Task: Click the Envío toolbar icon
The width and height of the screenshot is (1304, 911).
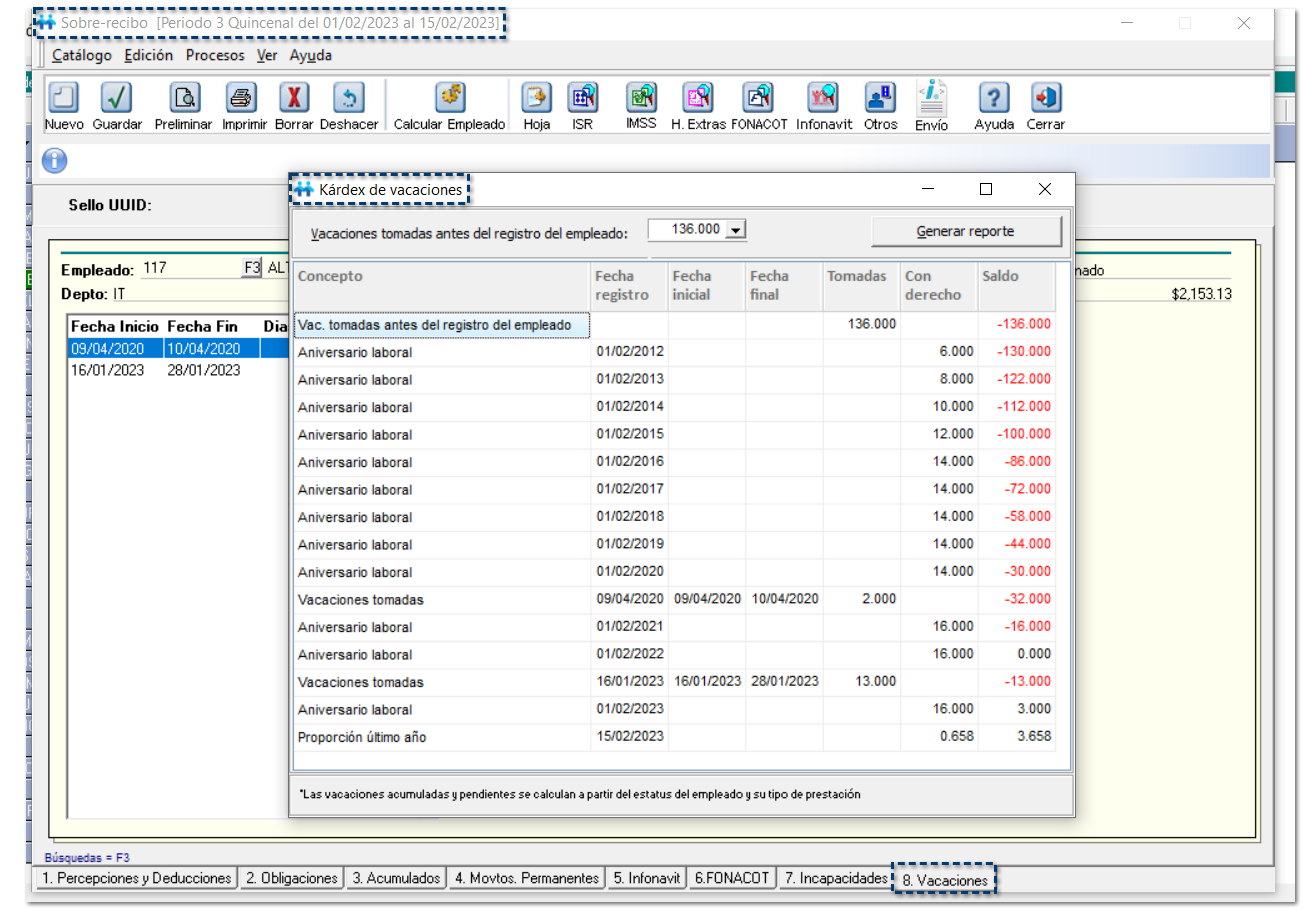Action: coord(932,98)
